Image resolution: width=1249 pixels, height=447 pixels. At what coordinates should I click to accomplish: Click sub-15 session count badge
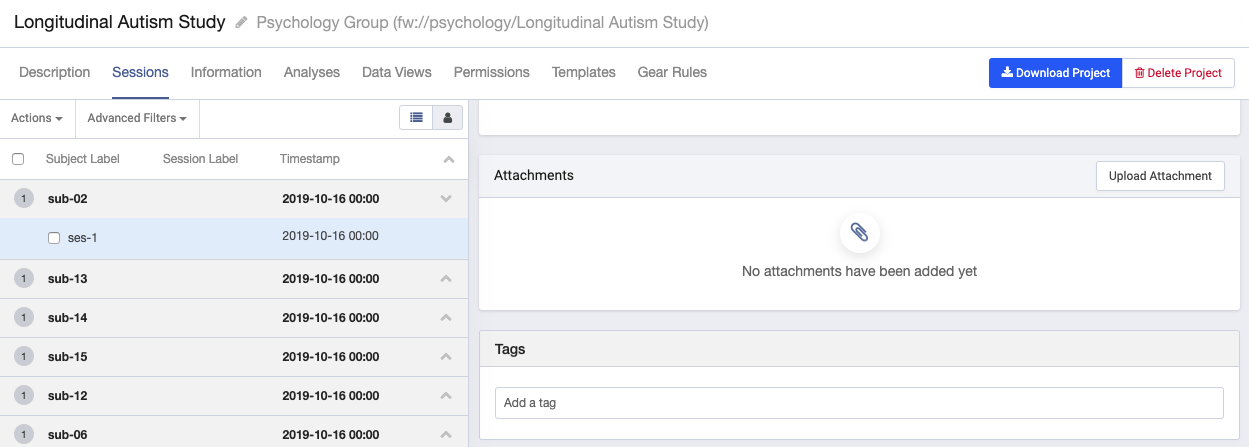(23, 357)
